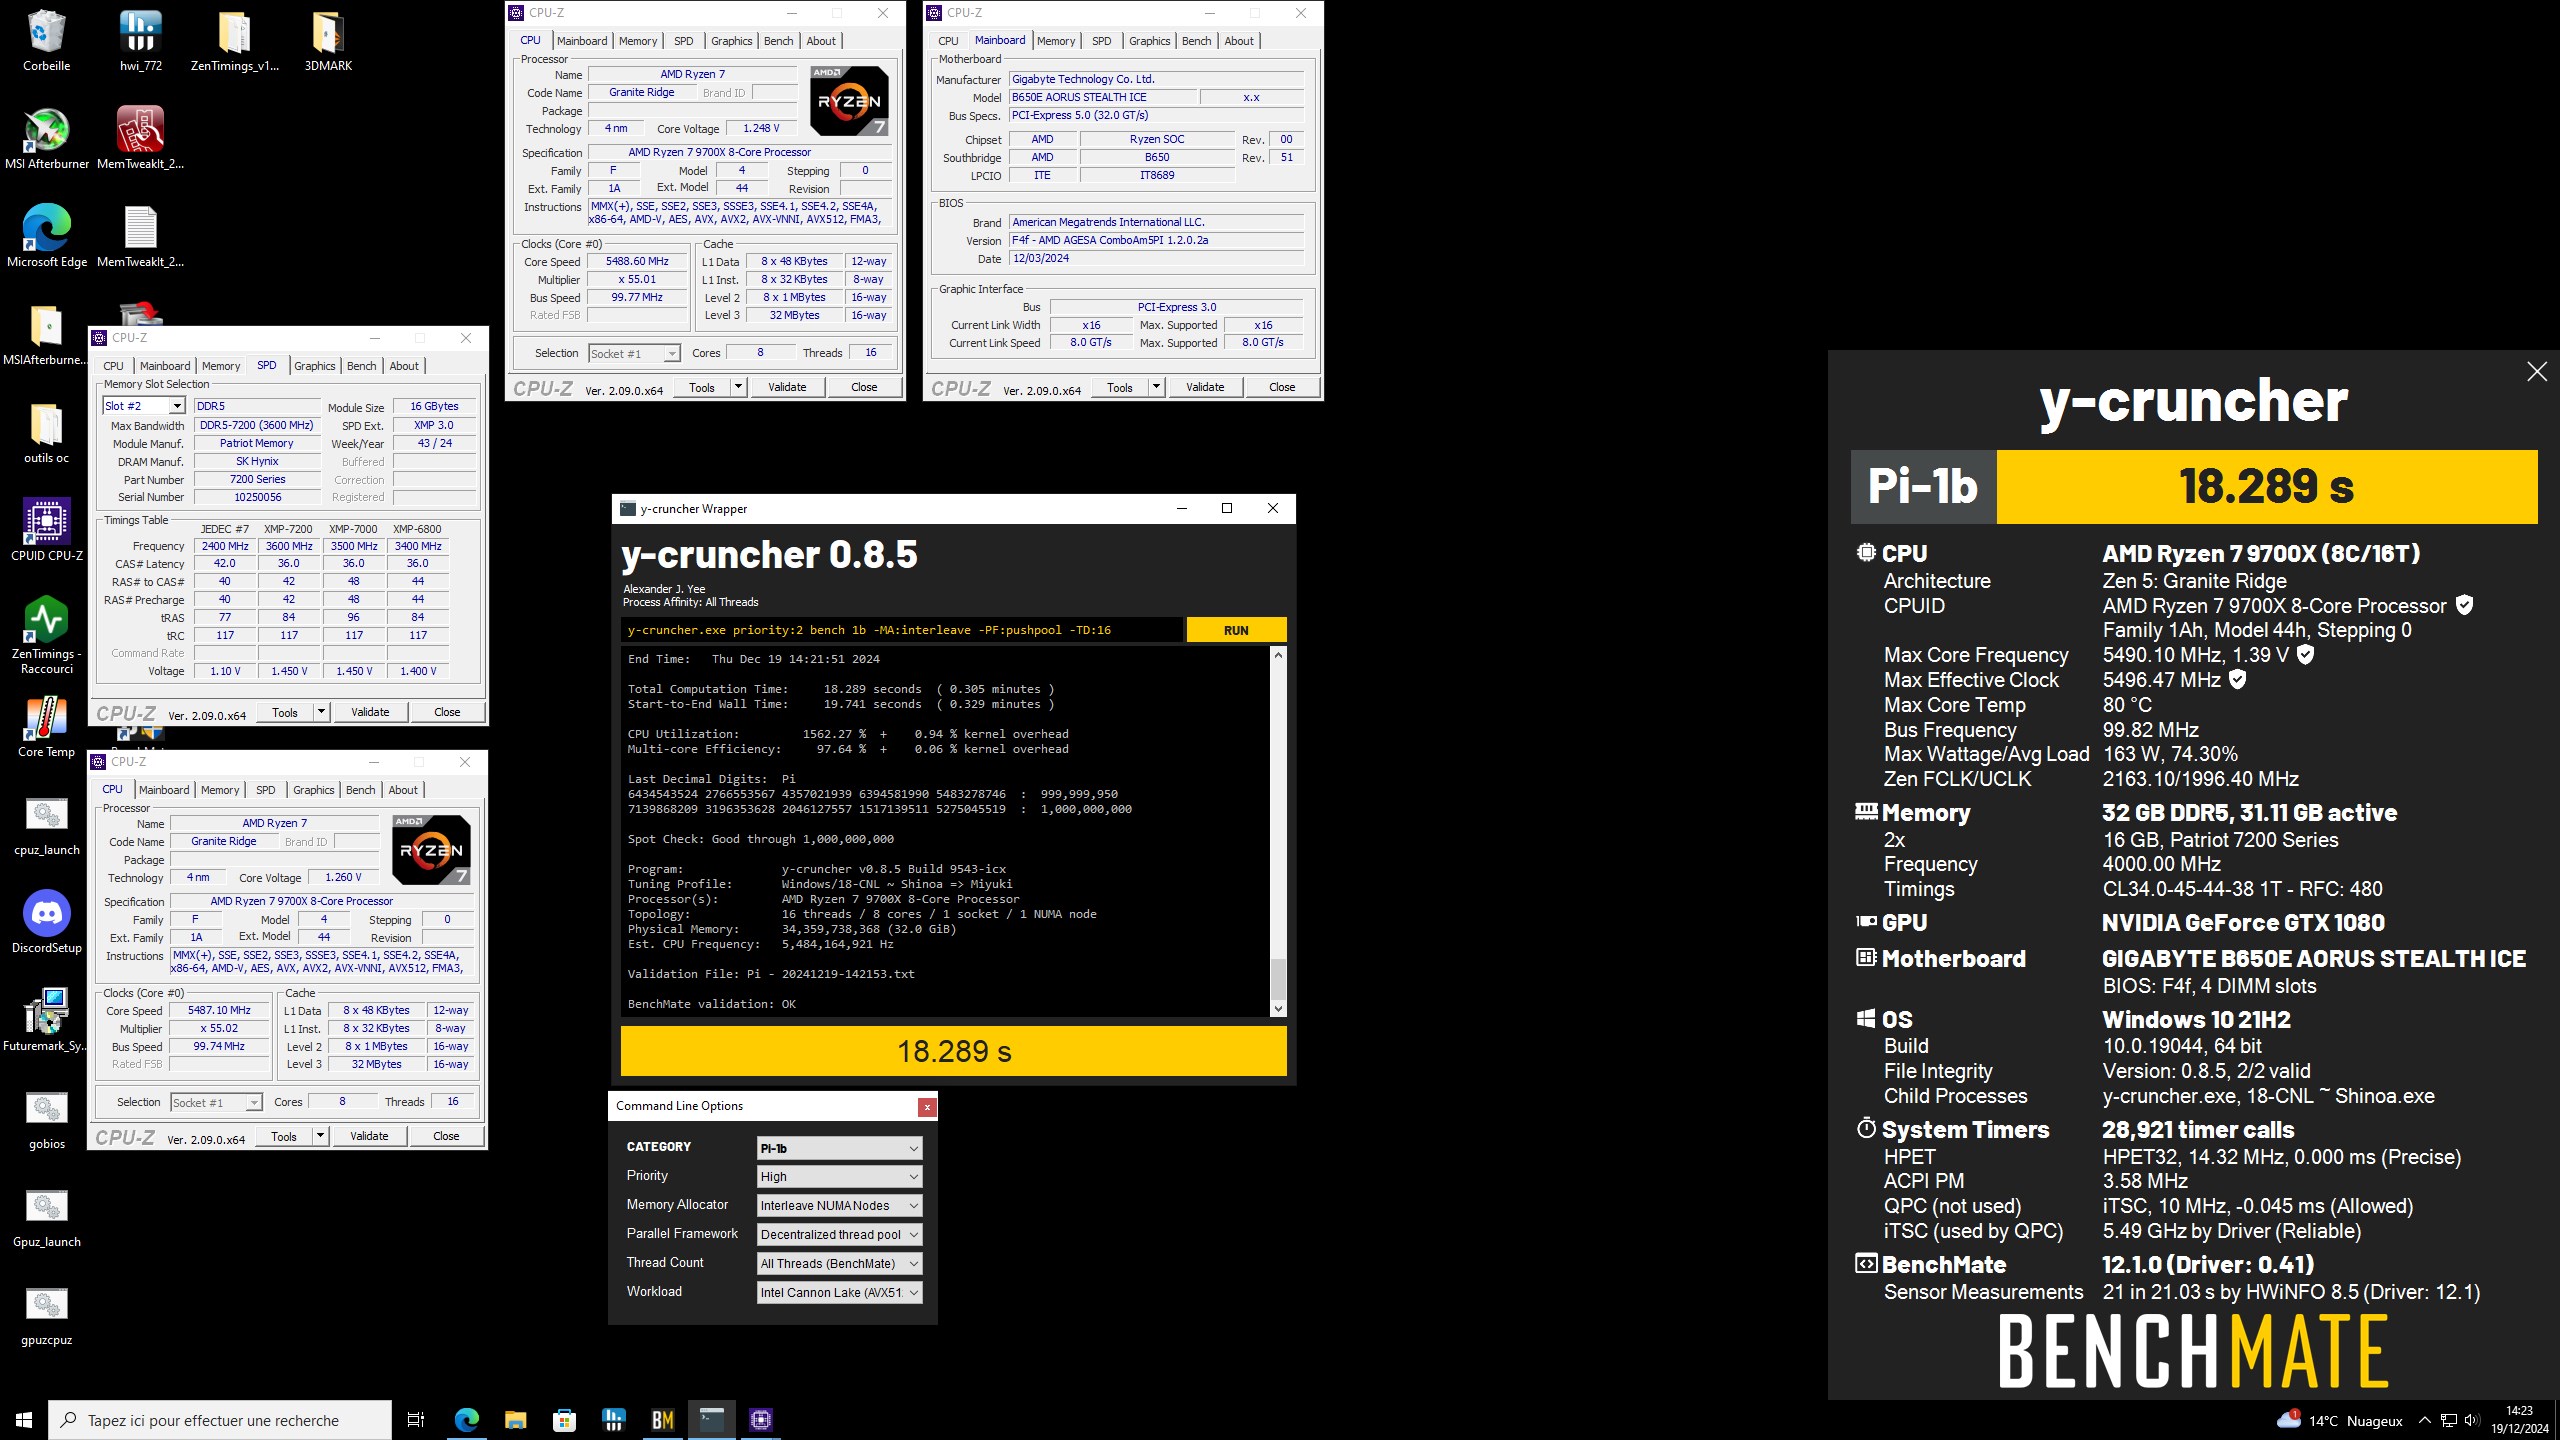Open the Thread Count dropdown
This screenshot has height=1440, width=2560.
click(839, 1264)
